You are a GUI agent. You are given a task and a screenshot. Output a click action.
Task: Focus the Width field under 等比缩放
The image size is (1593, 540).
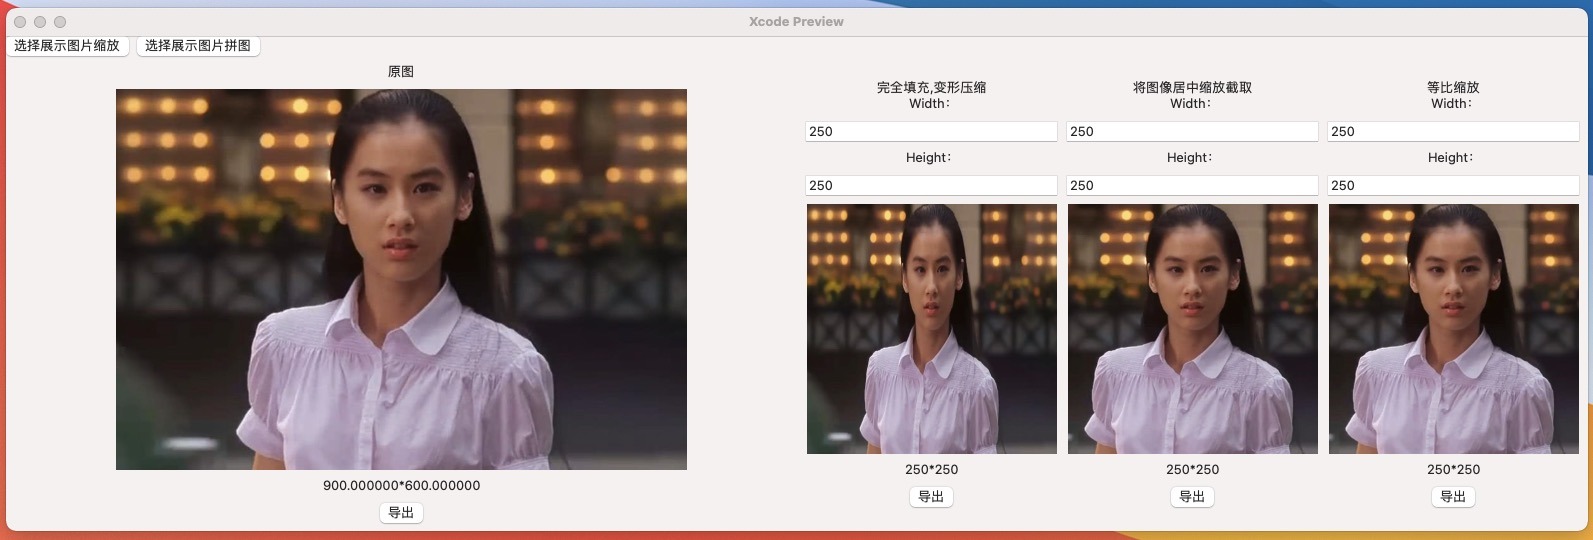(x=1453, y=131)
